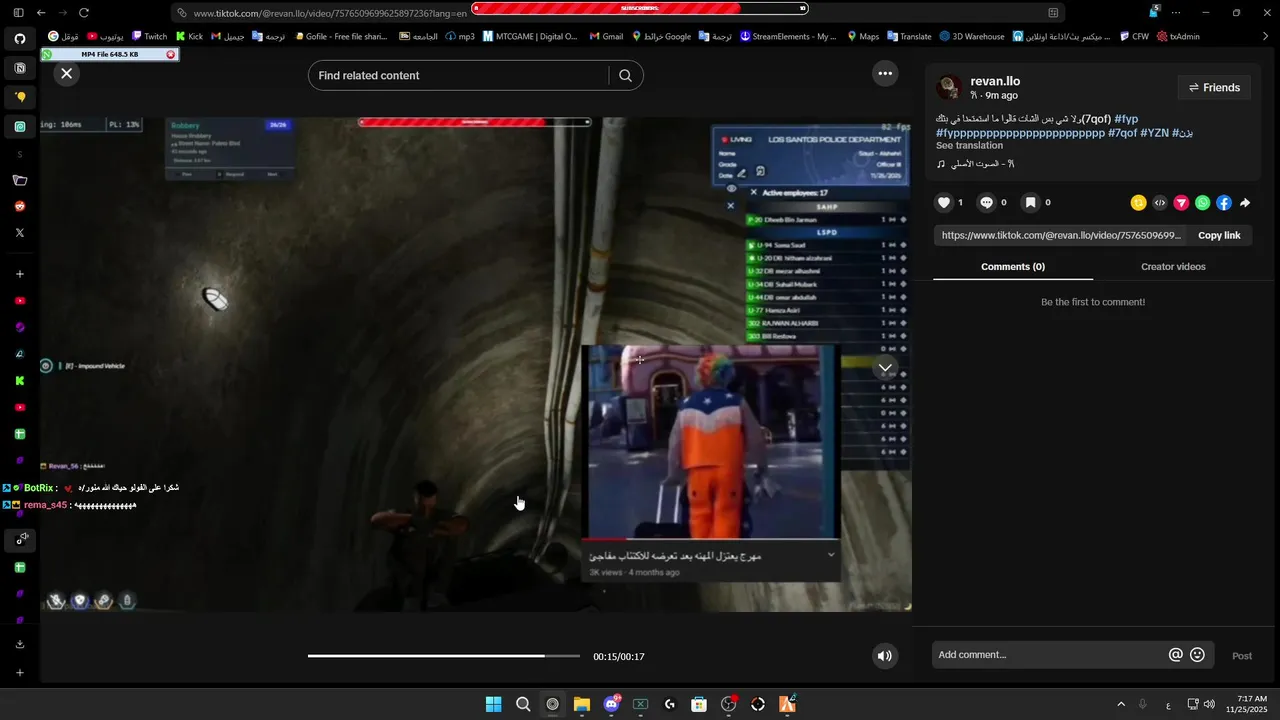Viewport: 1280px width, 720px height.
Task: Copy link of the video
Action: [x=1219, y=236]
